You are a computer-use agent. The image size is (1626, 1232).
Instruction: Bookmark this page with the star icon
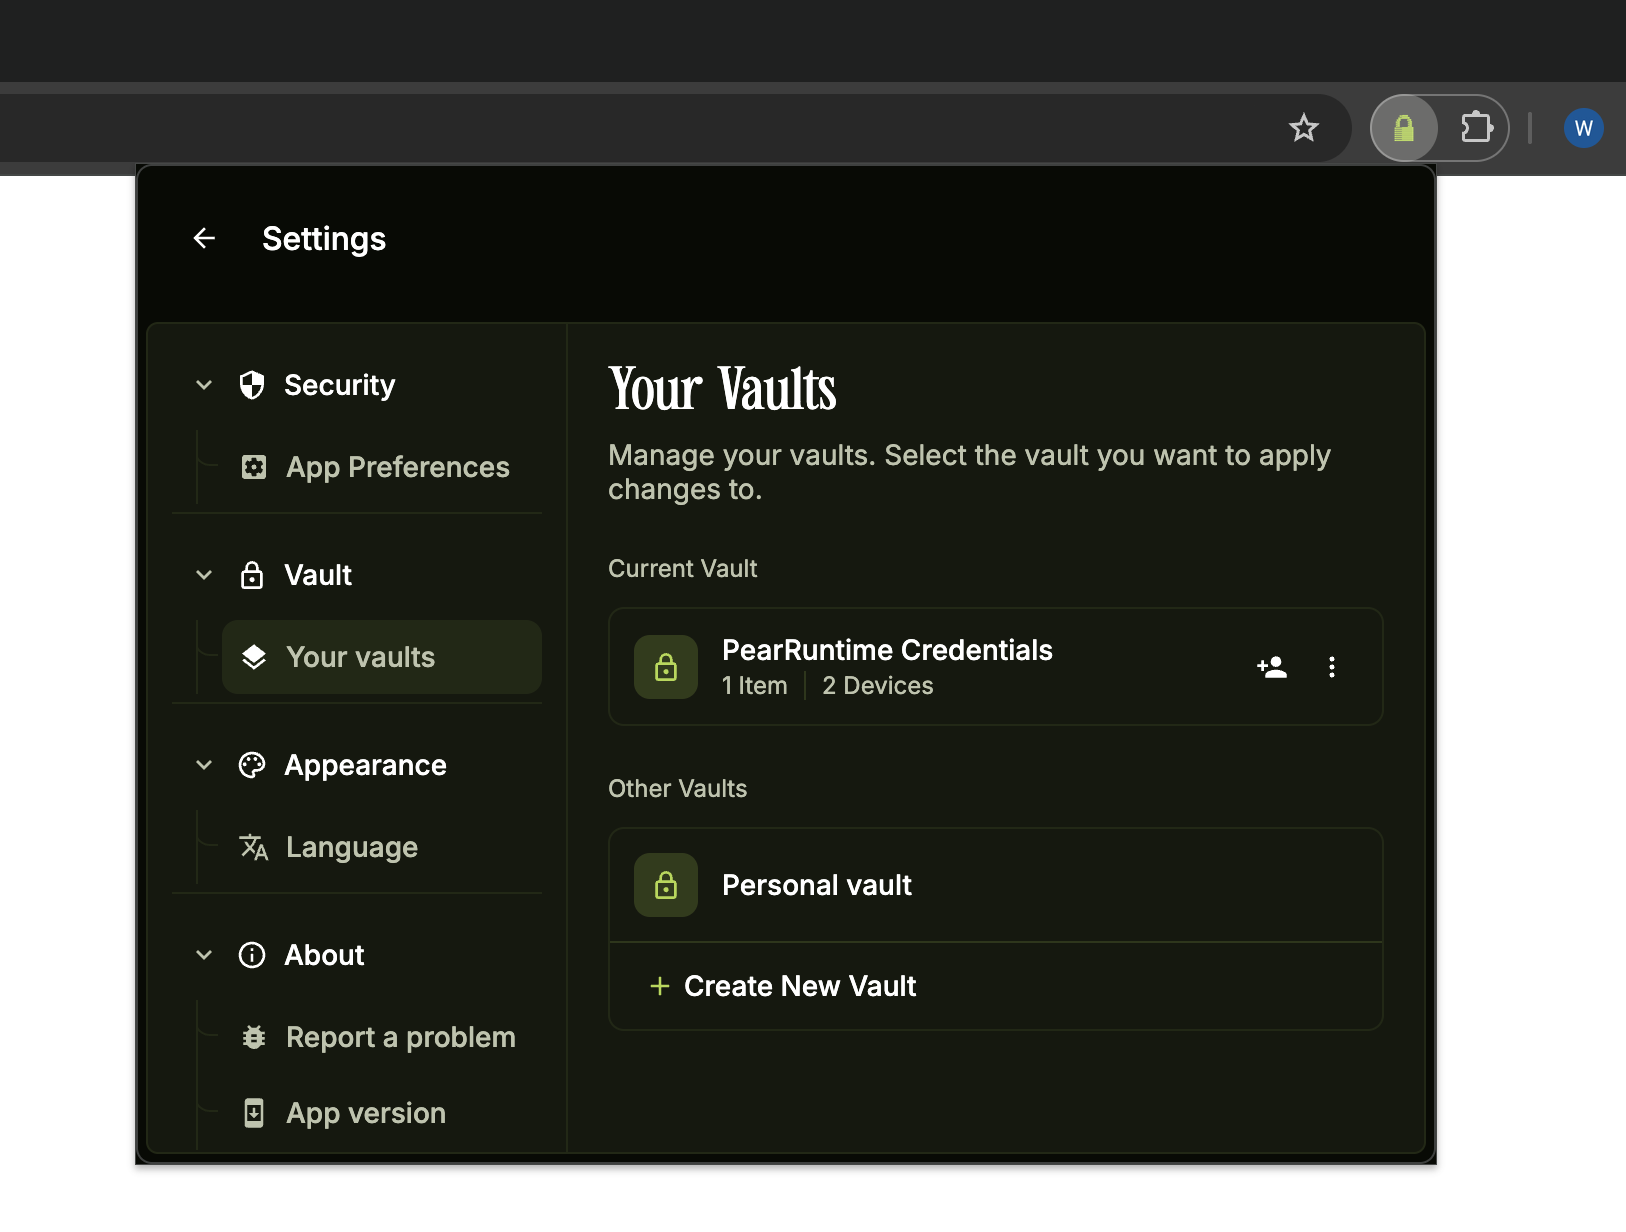[x=1303, y=128]
